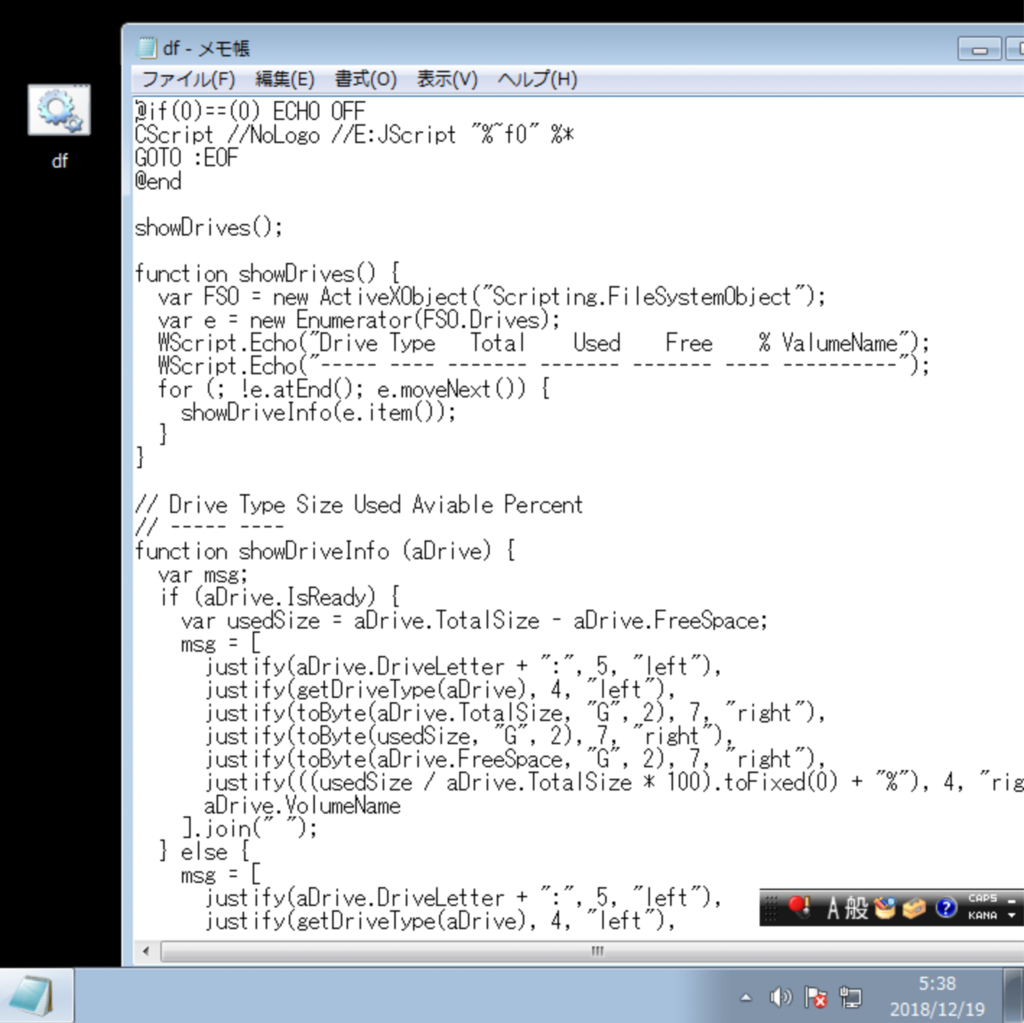Click the first 'if (aDrive.IsReady) {' line
Screen dimensions: 1024x1023
pos(279,597)
